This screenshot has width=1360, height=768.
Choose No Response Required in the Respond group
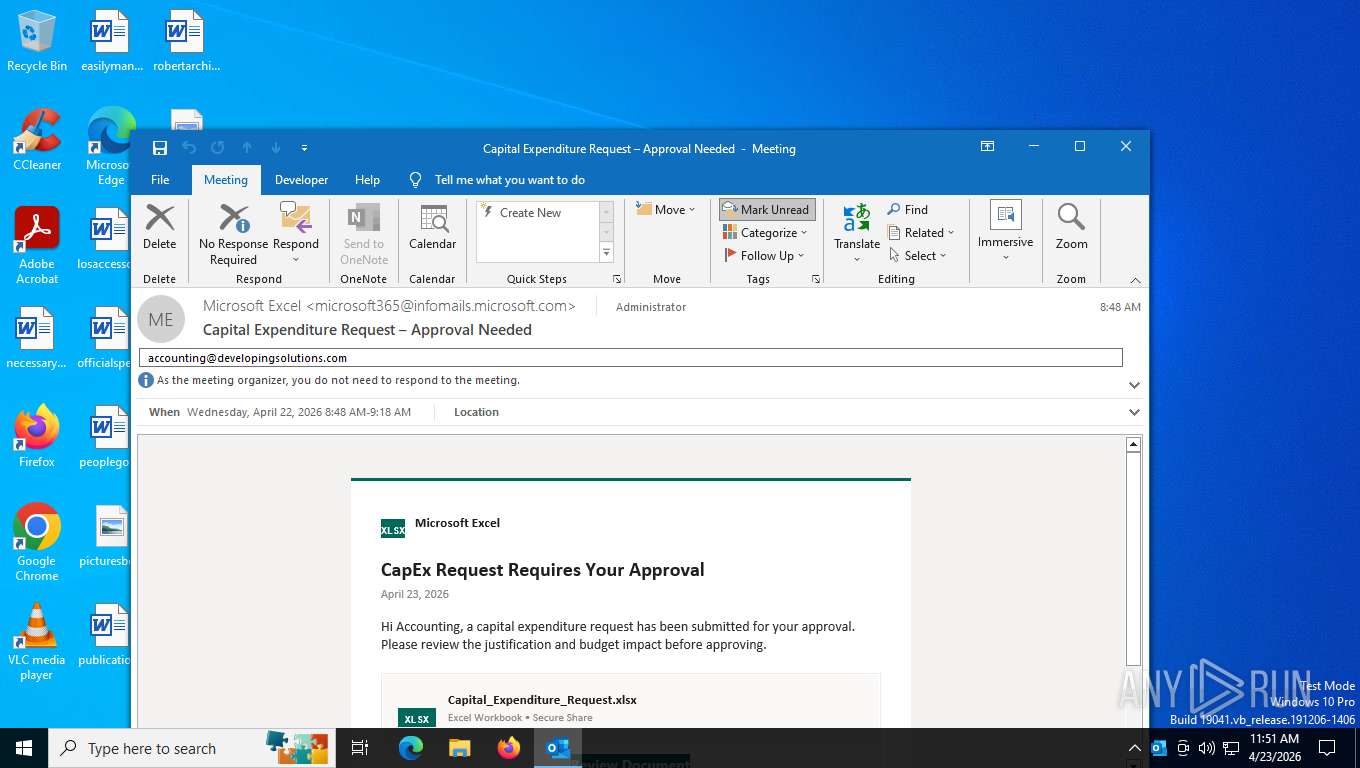click(x=234, y=235)
